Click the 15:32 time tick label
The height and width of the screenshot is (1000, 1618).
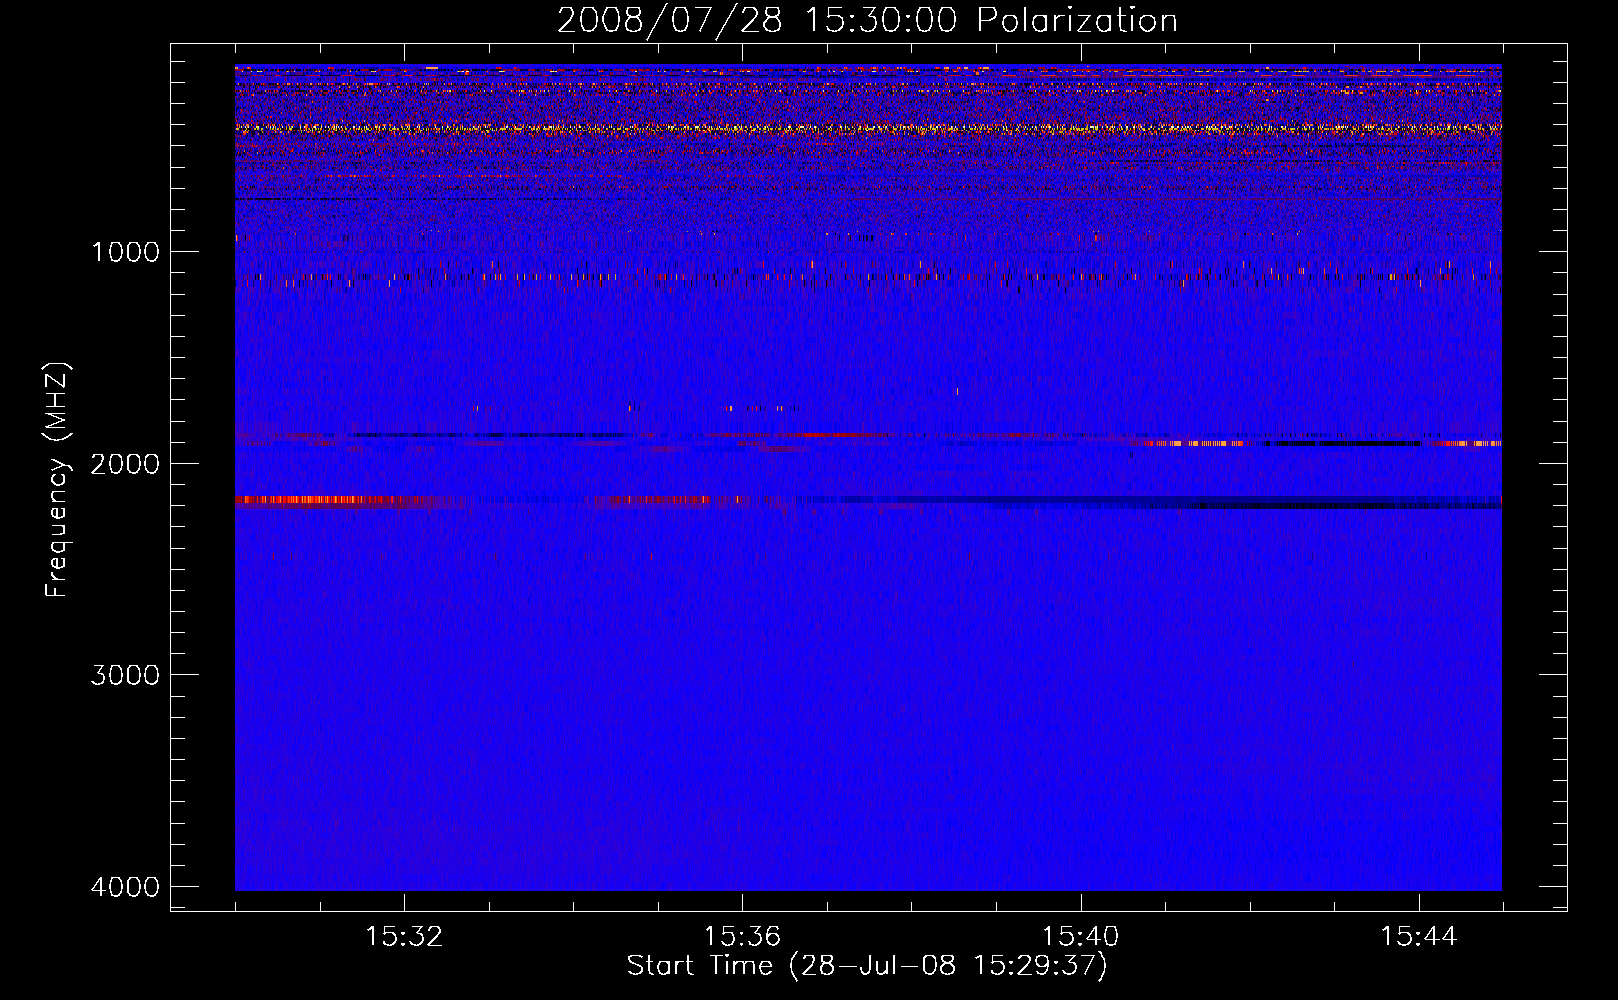(404, 937)
